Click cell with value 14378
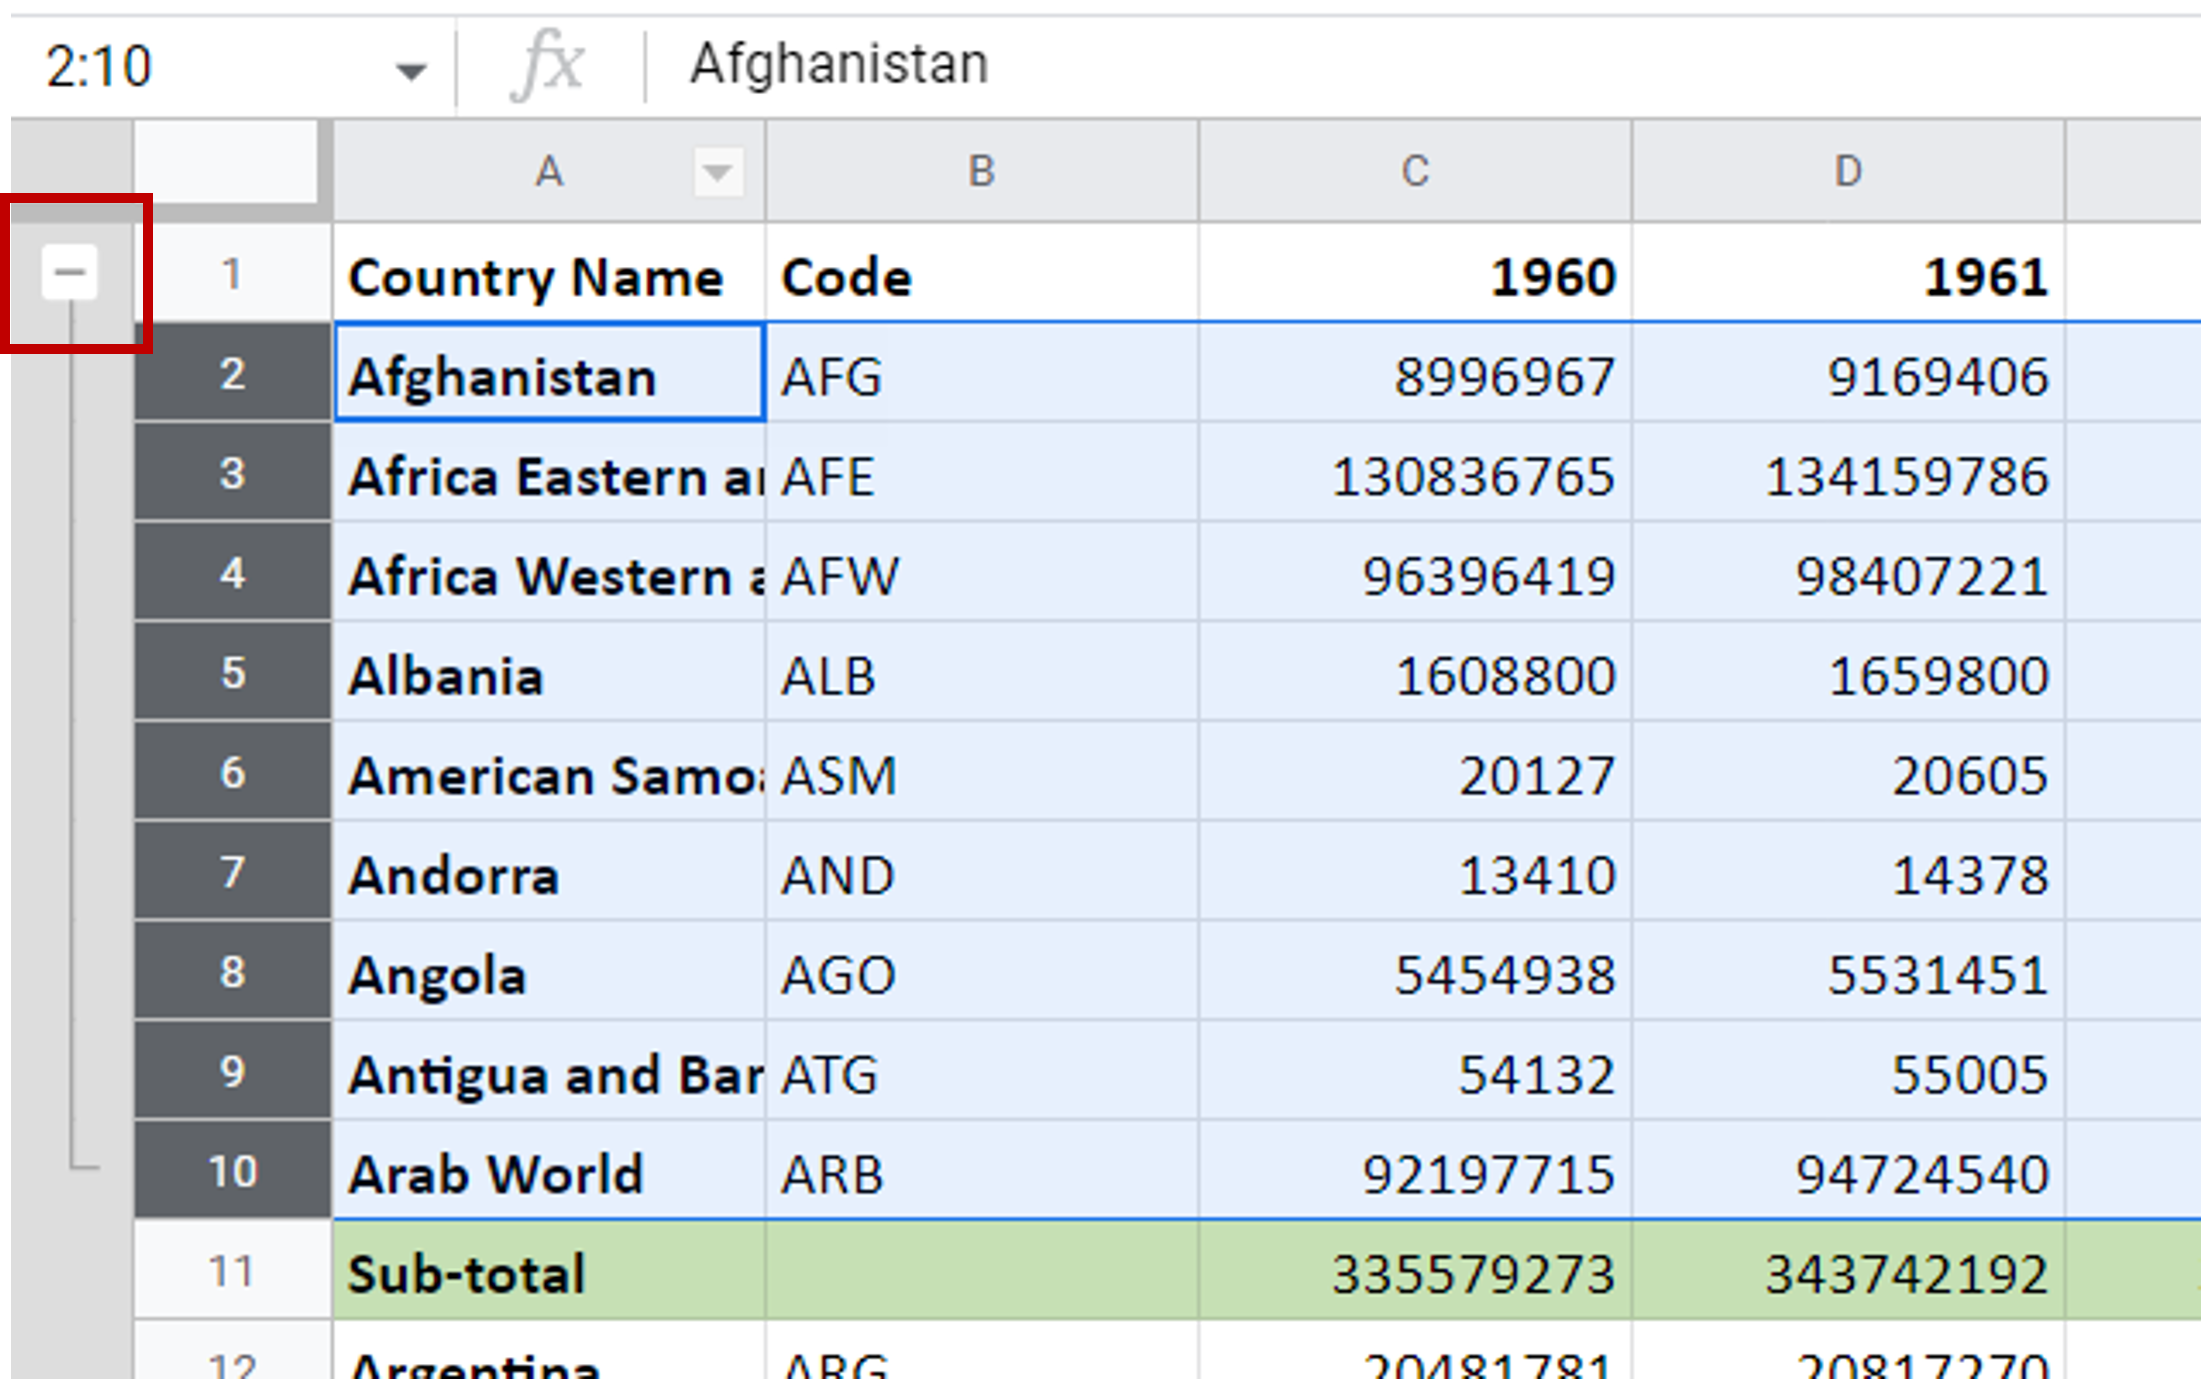Image resolution: width=2201 pixels, height=1379 pixels. (1848, 871)
